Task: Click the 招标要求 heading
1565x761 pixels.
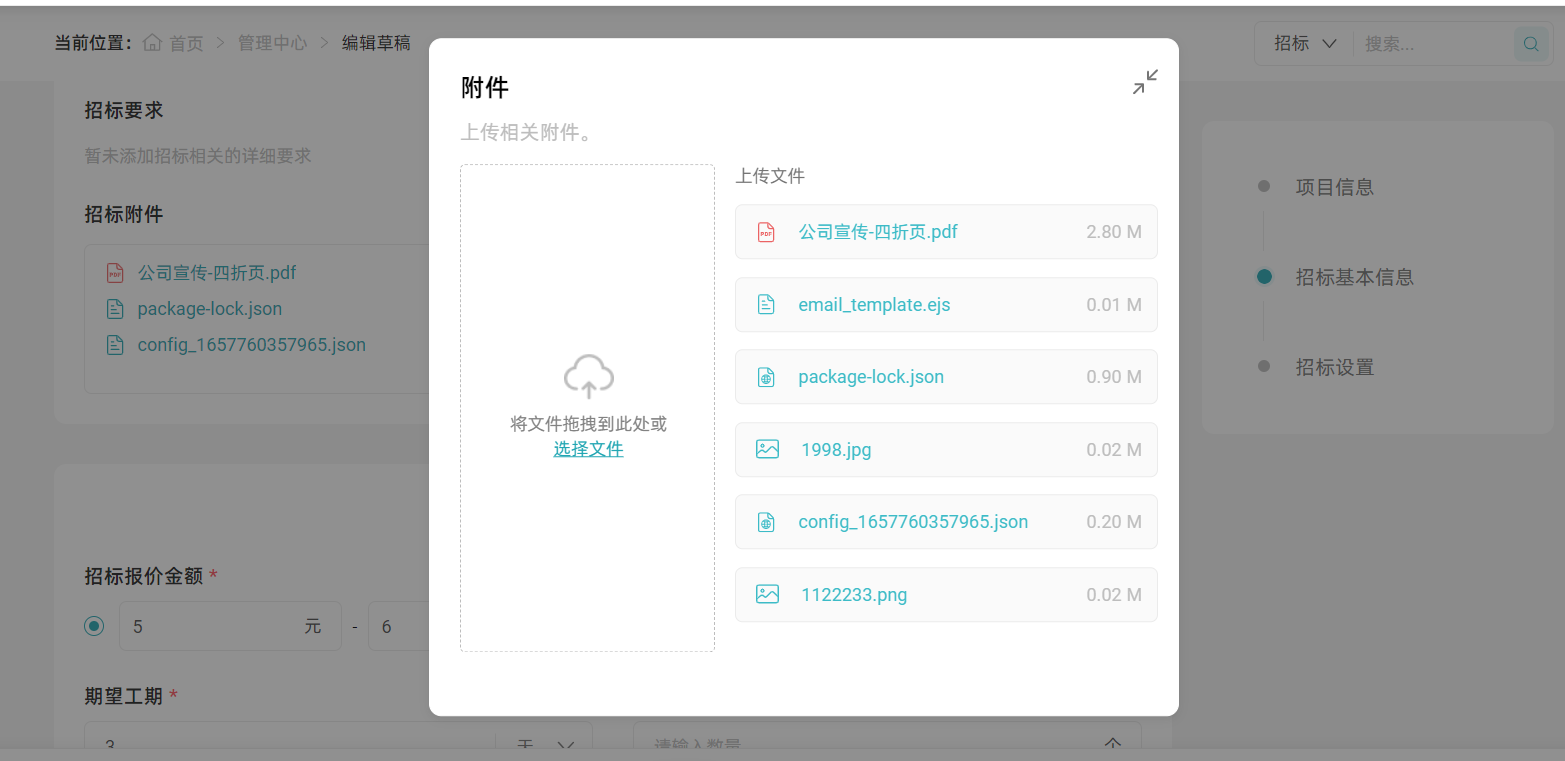Action: (124, 110)
